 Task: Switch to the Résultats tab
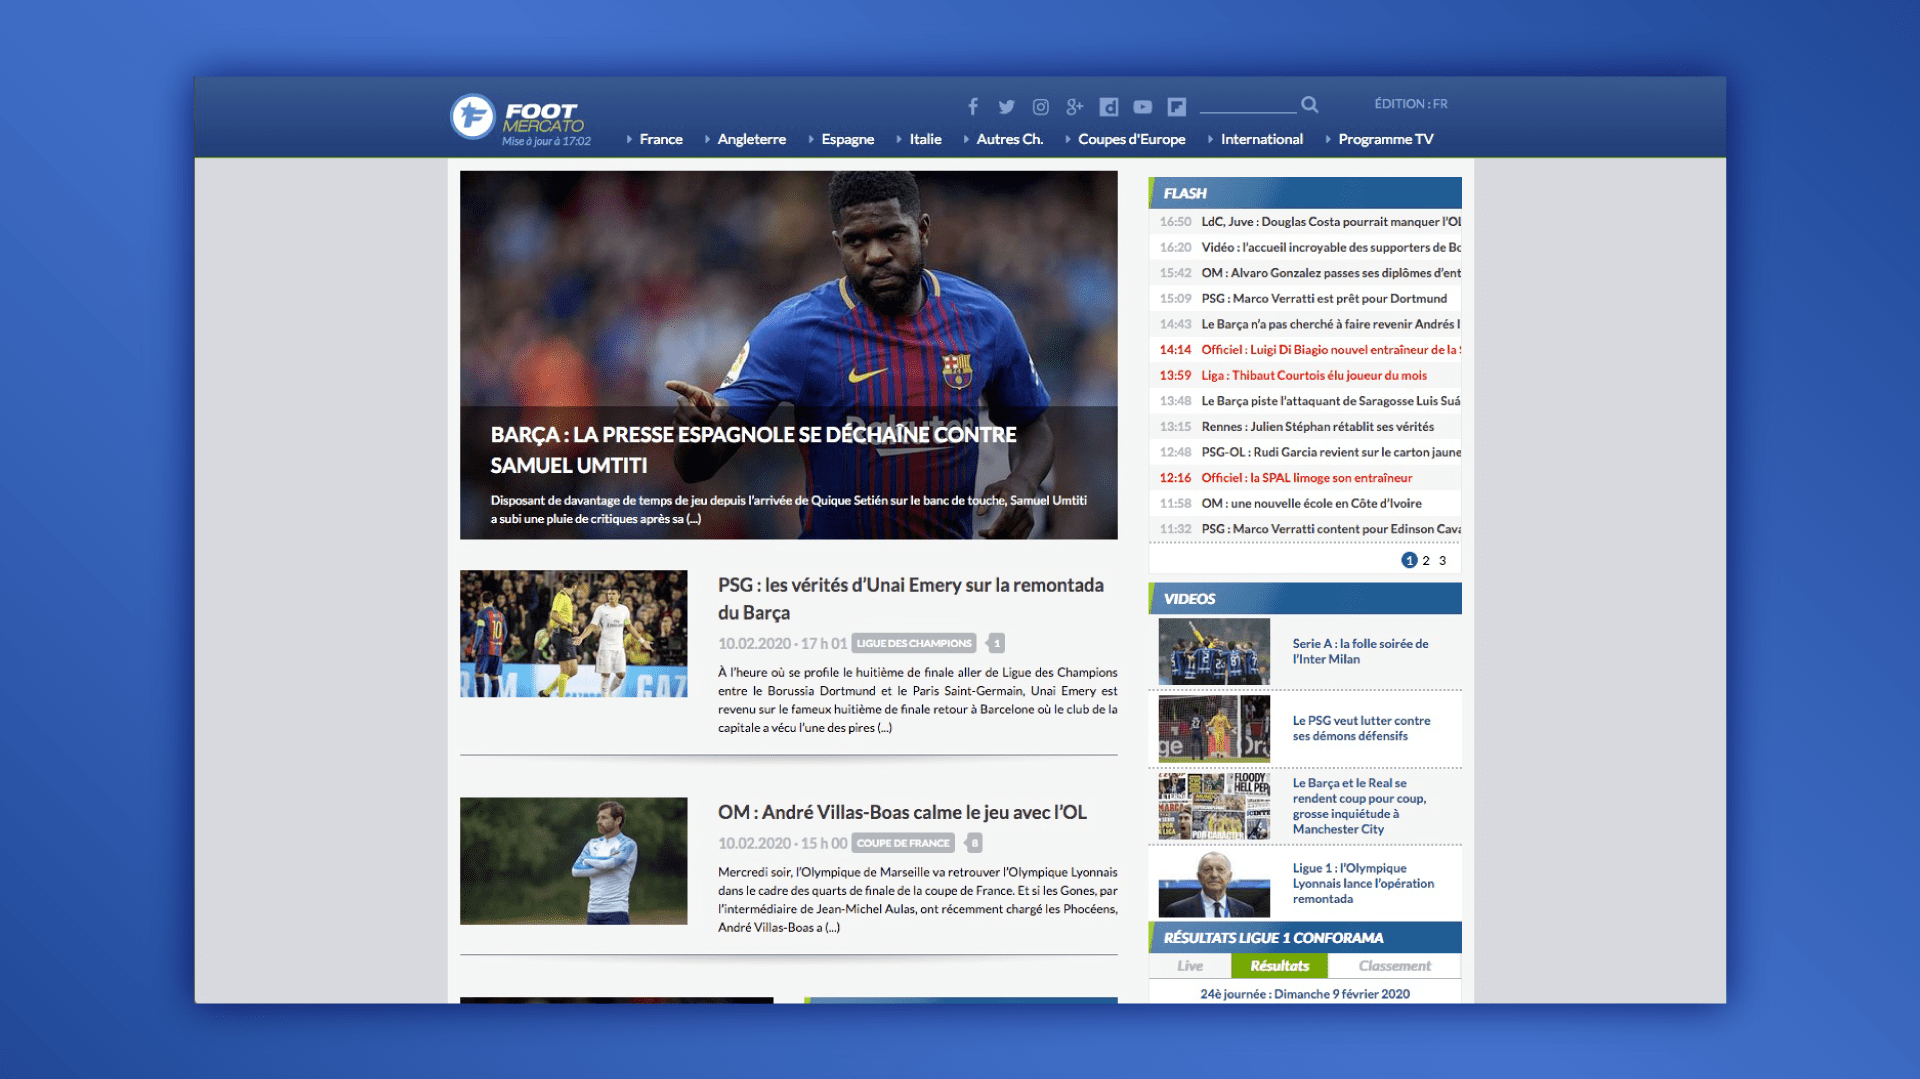pos(1279,966)
